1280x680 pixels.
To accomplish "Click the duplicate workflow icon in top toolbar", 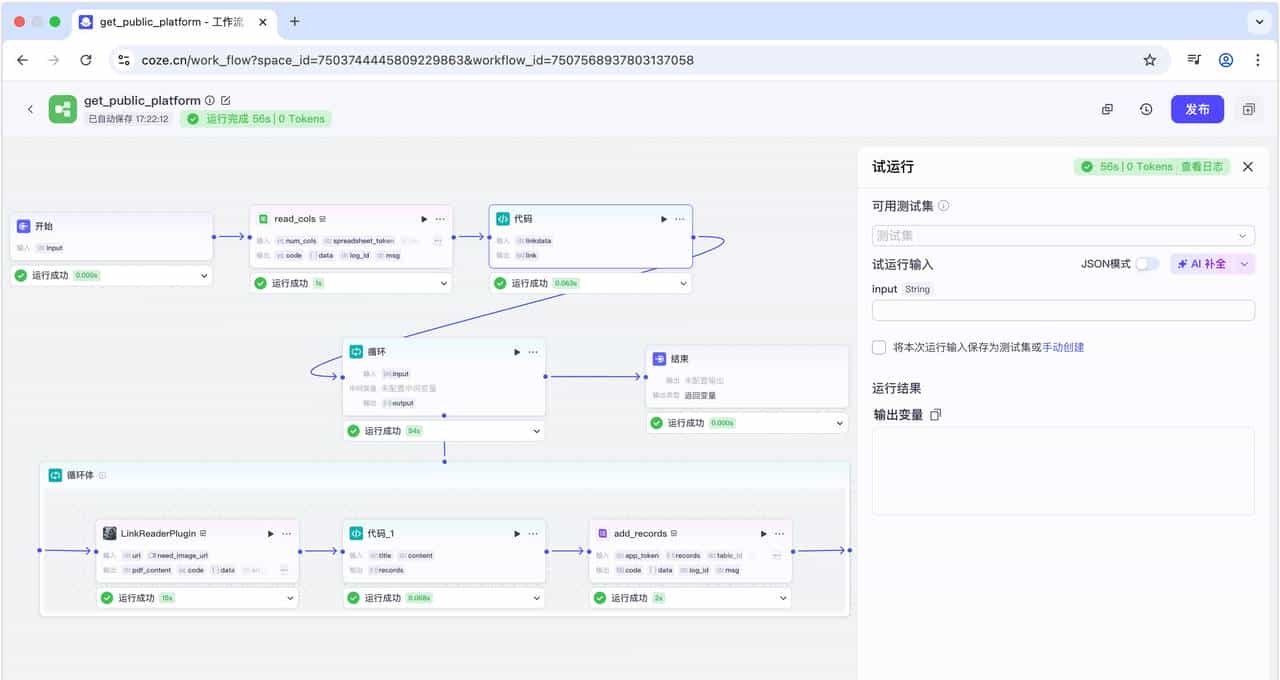I will pos(1107,109).
